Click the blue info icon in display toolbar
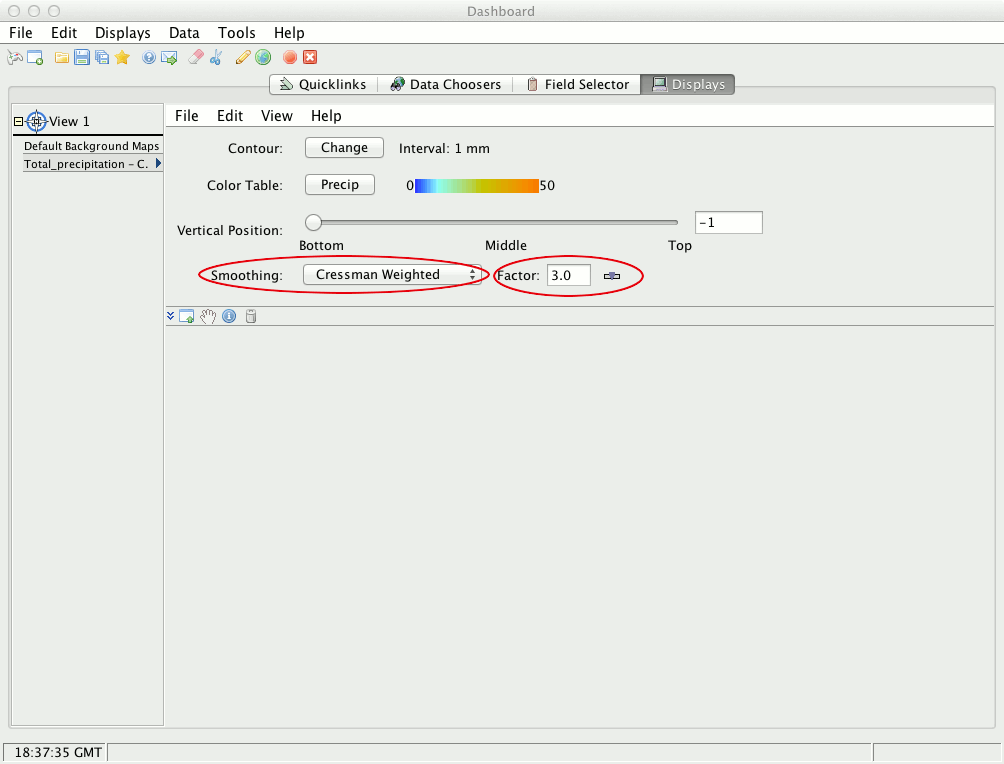The width and height of the screenshot is (1004, 764). click(x=229, y=317)
